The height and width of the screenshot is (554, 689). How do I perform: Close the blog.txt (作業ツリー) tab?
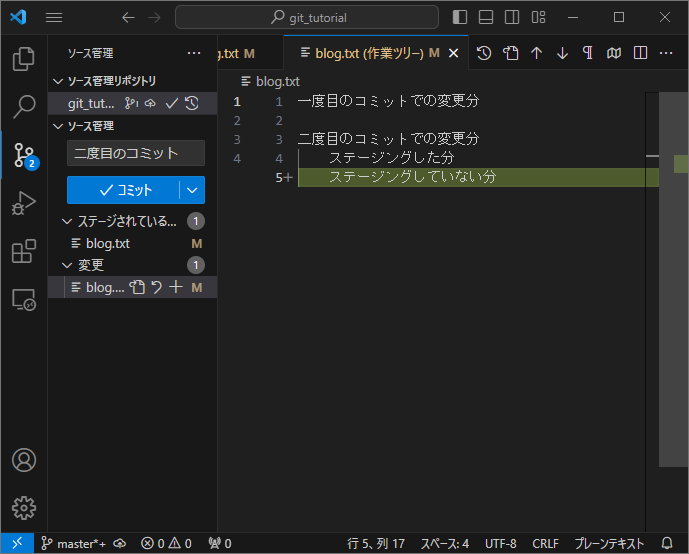pyautogui.click(x=453, y=53)
